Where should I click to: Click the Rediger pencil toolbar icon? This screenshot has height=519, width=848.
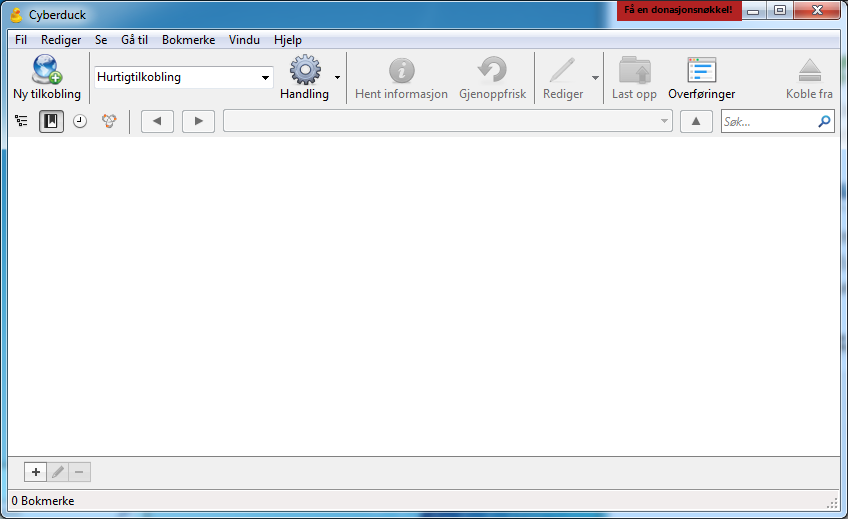tap(562, 70)
